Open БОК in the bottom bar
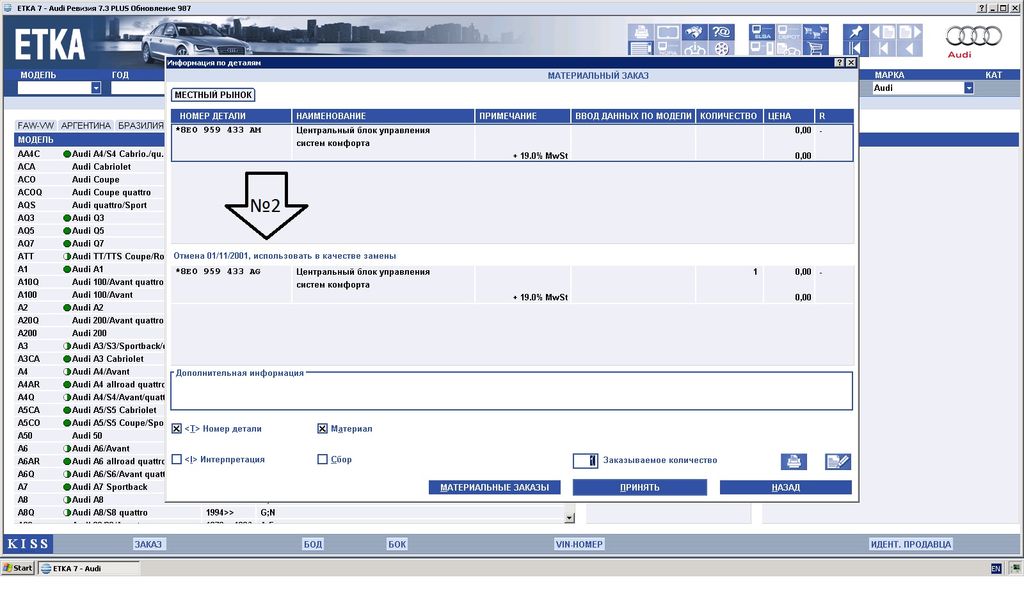The image size is (1024, 593). click(x=397, y=544)
